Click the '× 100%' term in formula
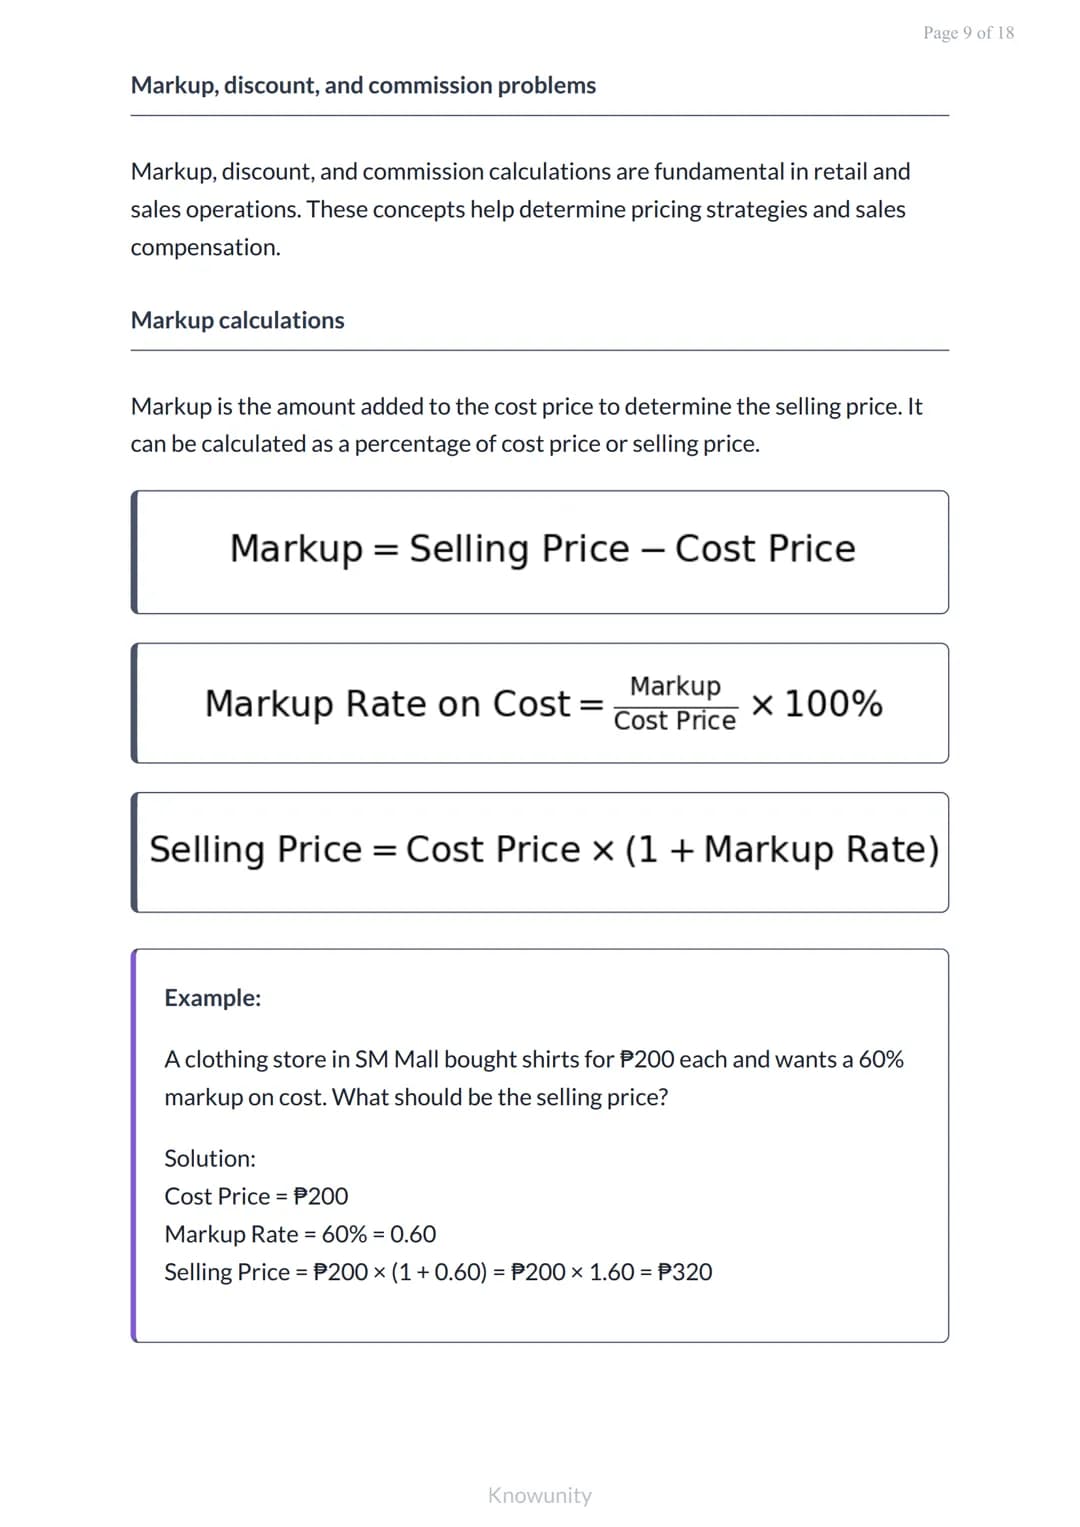The width and height of the screenshot is (1080, 1527). tap(816, 703)
